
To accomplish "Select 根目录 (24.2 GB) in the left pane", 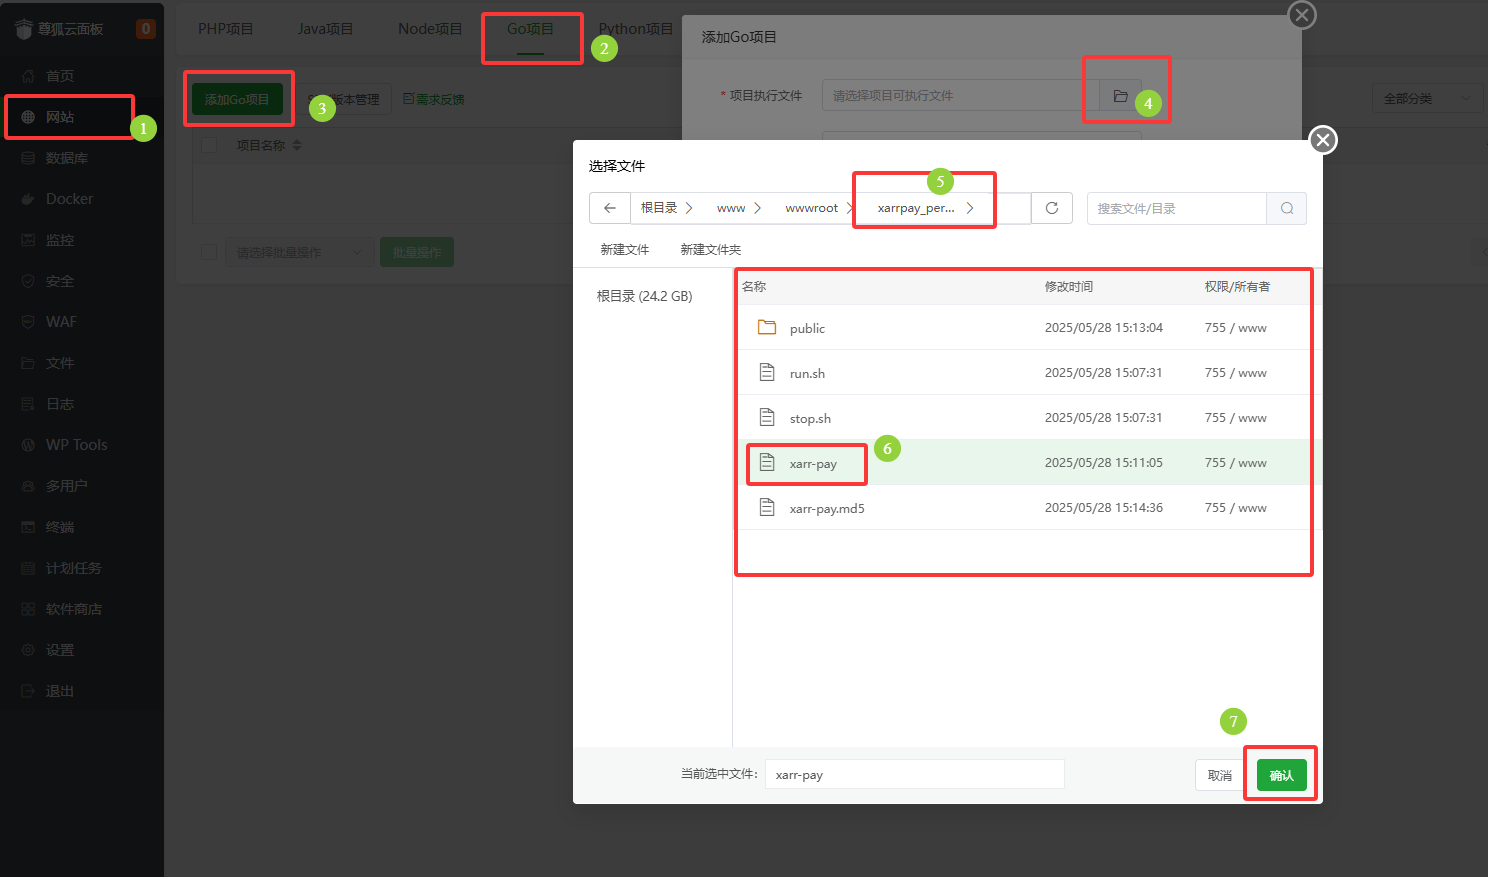I will (x=645, y=296).
